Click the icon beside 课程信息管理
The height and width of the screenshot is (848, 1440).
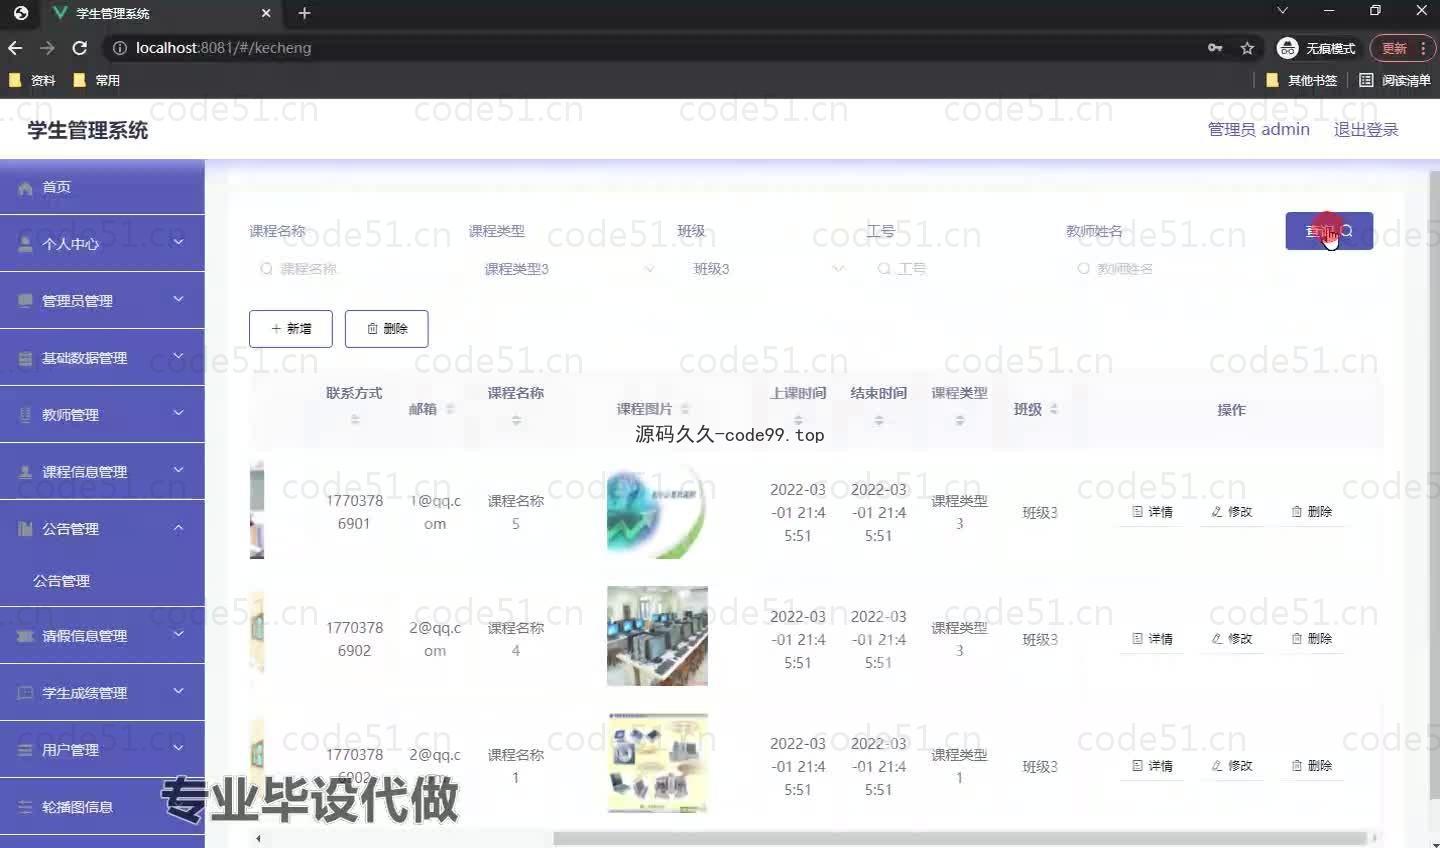click(26, 472)
